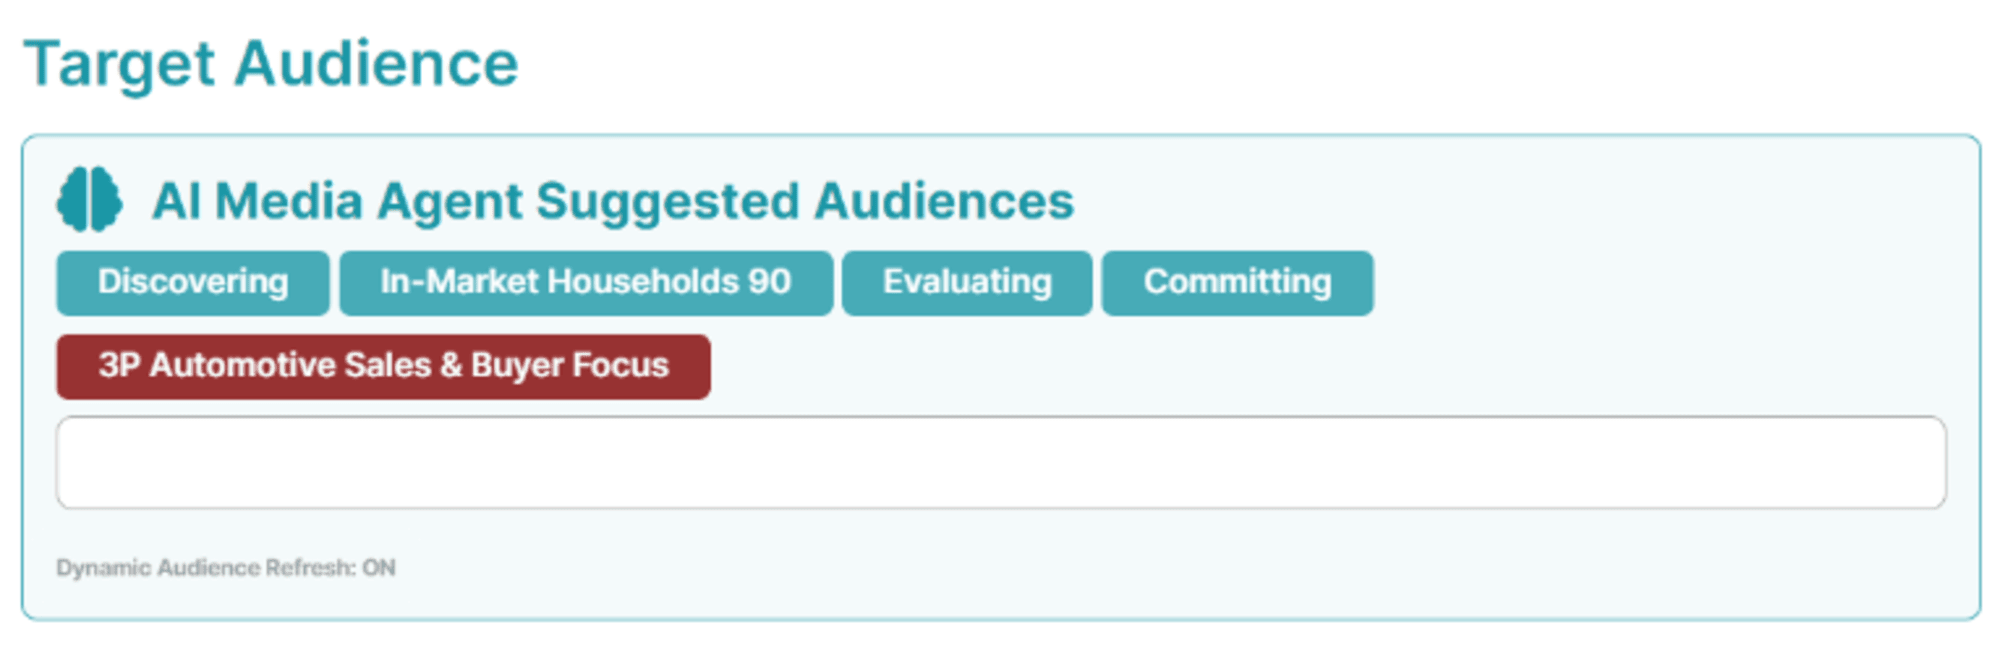Click the Target Audience heading

271,64
